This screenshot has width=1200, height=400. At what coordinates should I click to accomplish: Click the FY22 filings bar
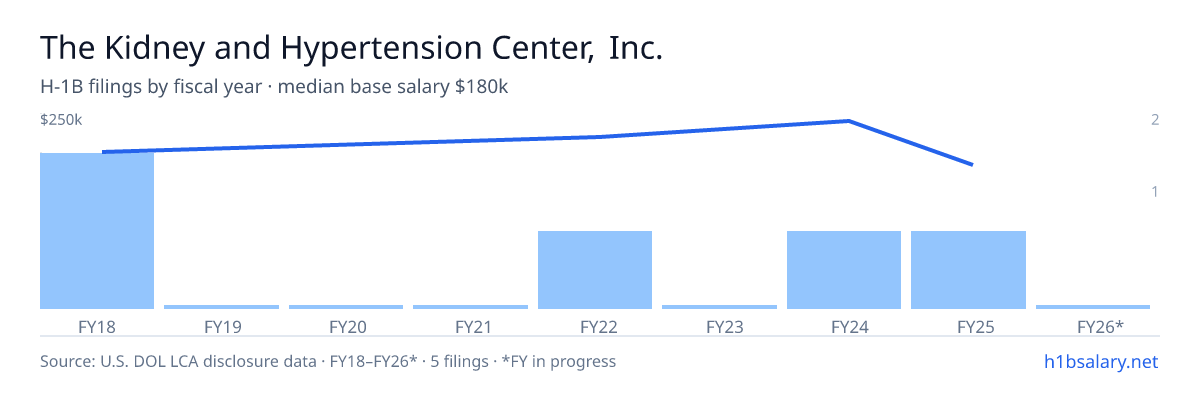(x=595, y=270)
